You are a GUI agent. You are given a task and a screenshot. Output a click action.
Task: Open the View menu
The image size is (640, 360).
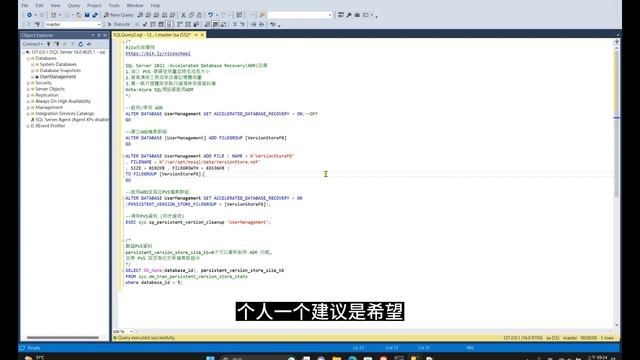[55, 6]
